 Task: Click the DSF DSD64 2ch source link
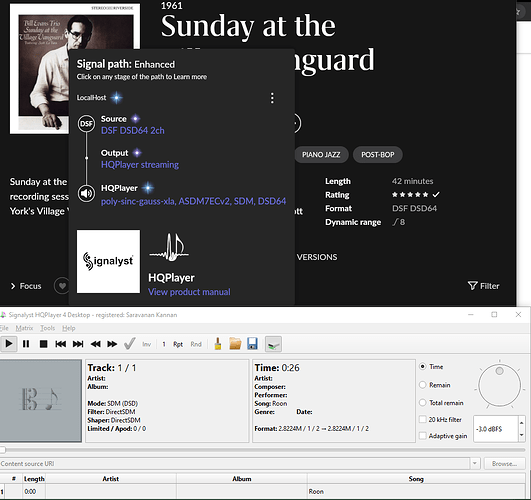133,131
